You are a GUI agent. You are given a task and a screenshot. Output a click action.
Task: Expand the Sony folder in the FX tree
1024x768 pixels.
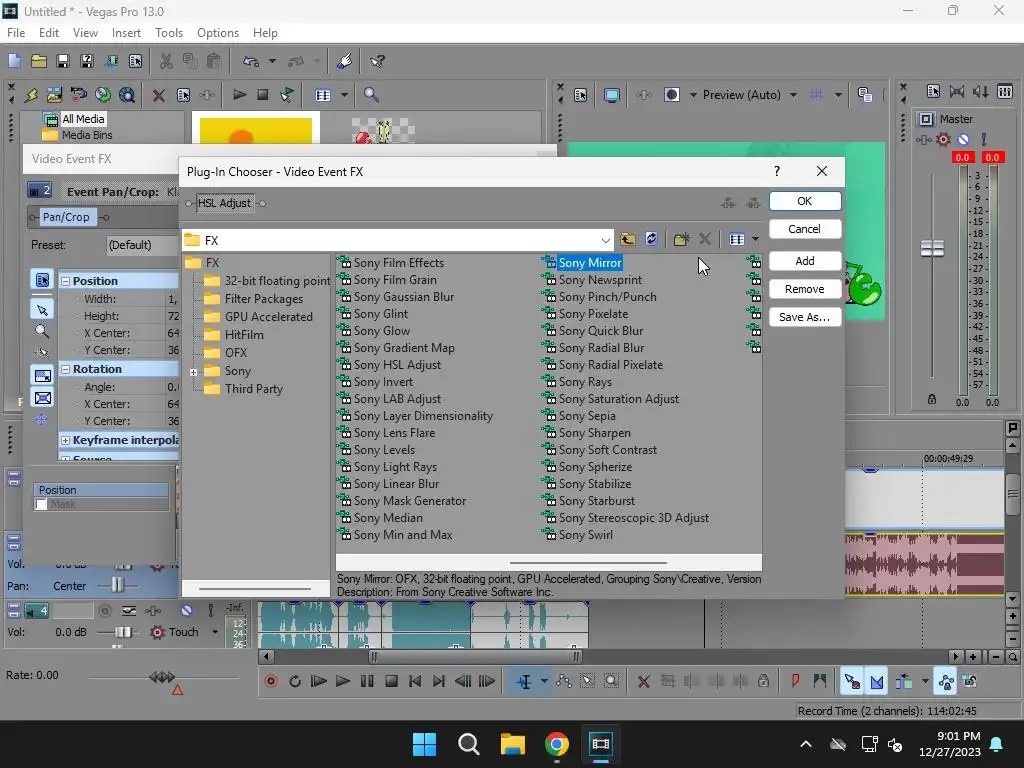[x=193, y=372]
